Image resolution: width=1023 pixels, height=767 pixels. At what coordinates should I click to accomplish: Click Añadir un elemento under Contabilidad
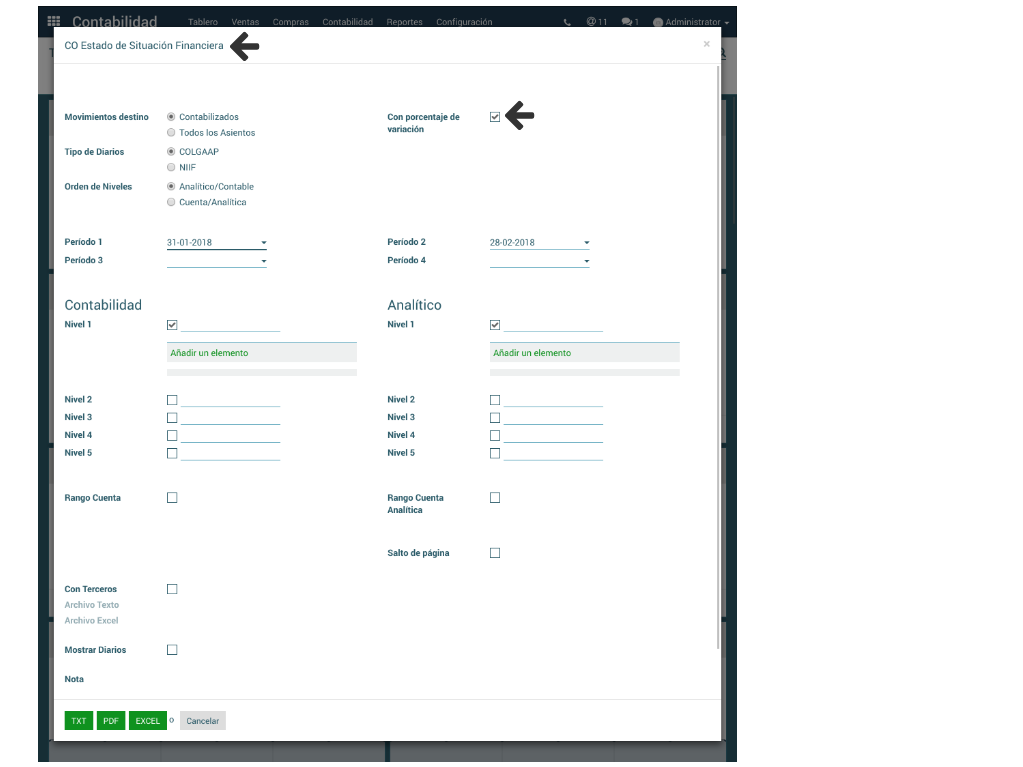(x=210, y=353)
